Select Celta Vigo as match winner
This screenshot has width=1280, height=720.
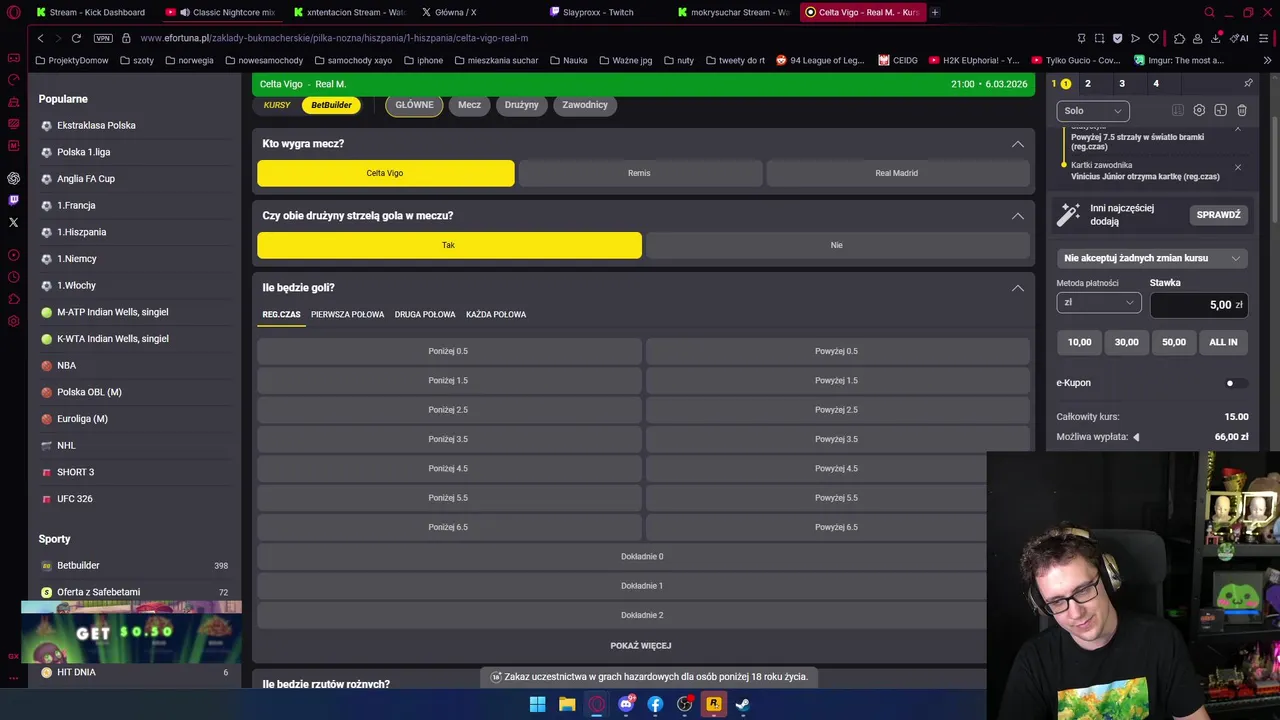(x=385, y=173)
